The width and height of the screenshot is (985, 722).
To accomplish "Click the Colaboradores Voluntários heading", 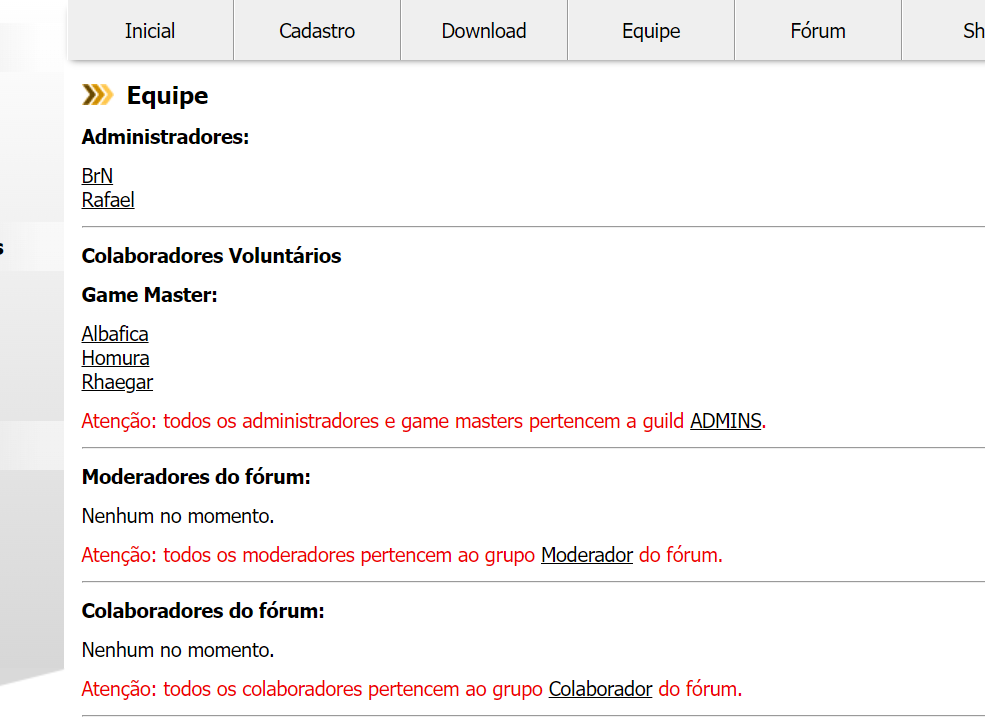I will pos(211,256).
